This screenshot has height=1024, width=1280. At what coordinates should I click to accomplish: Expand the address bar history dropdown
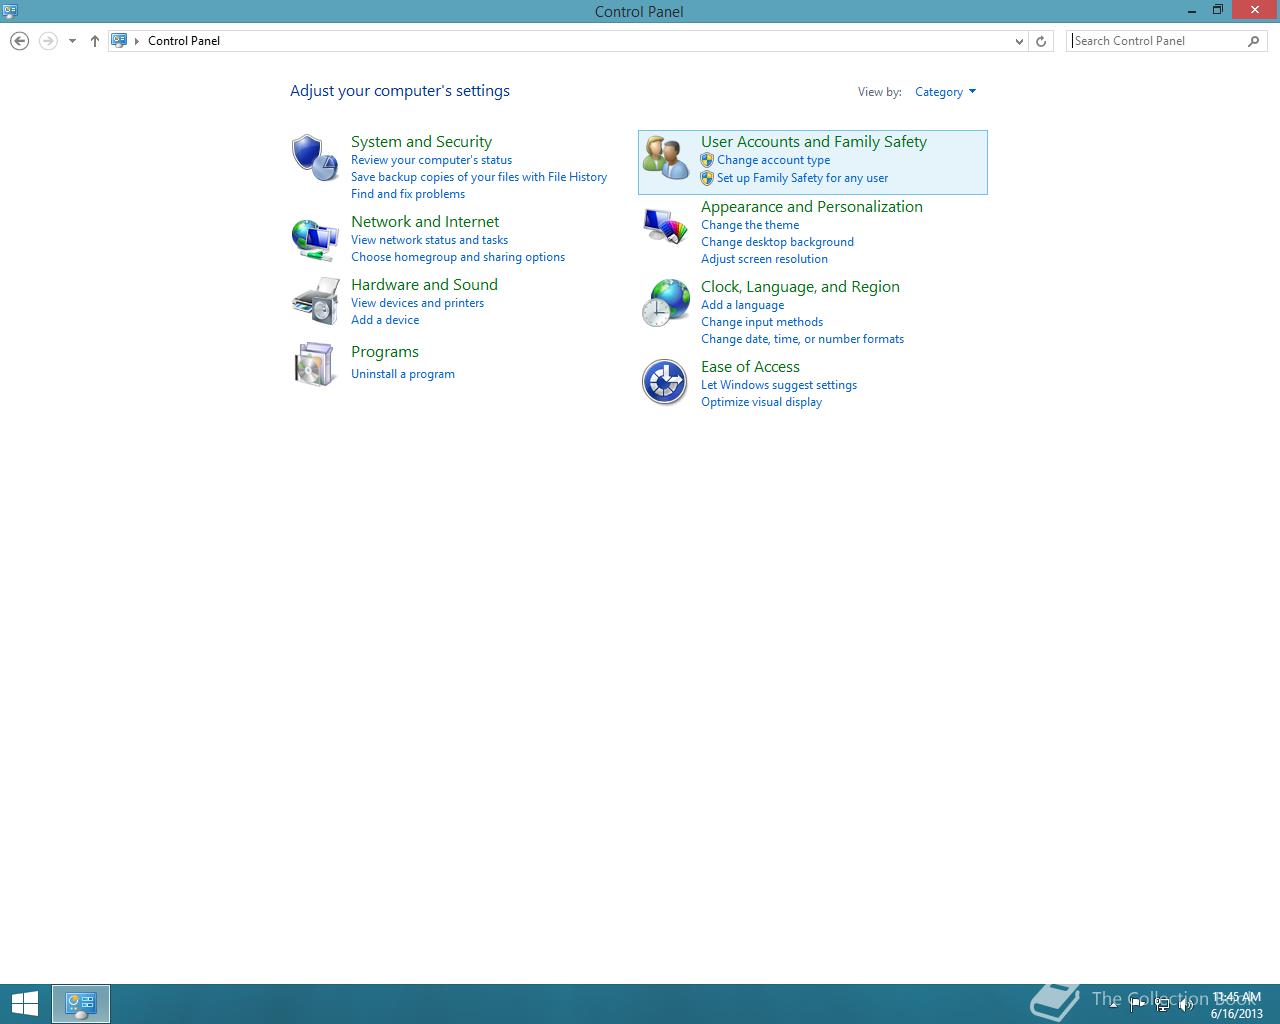tap(1019, 41)
